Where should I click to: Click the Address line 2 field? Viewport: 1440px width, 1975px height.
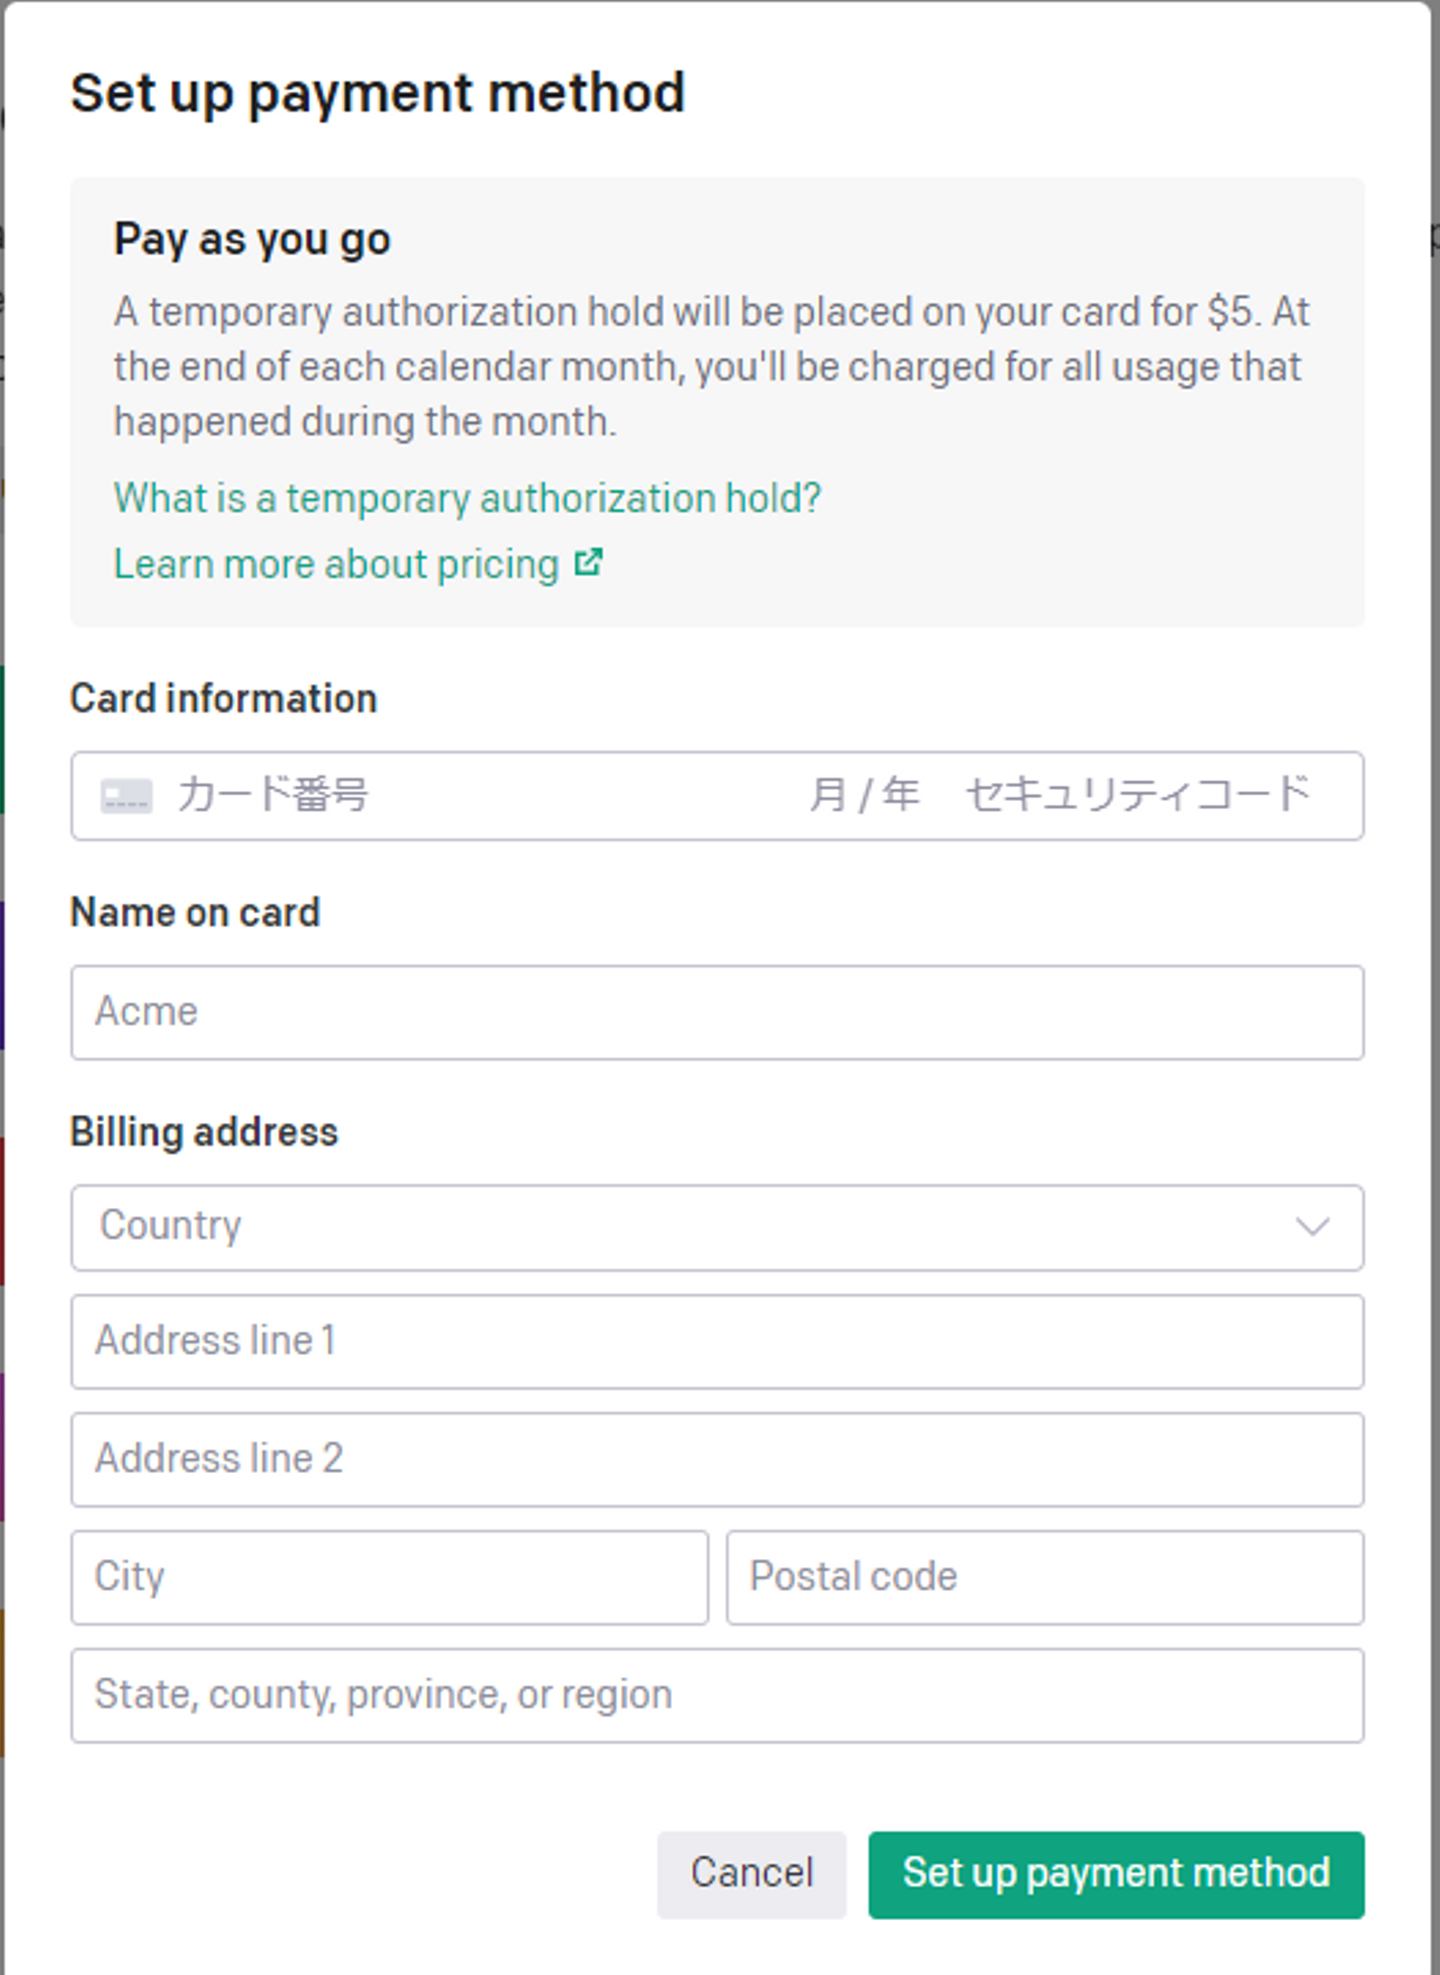point(716,1459)
